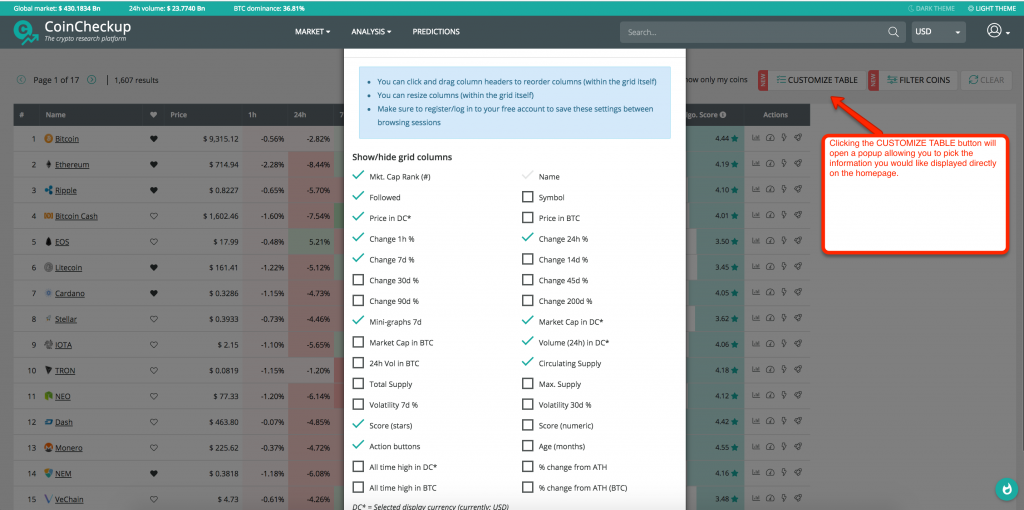The image size is (1024, 510).
Task: Enable the Symbol column checkbox
Action: click(x=527, y=197)
